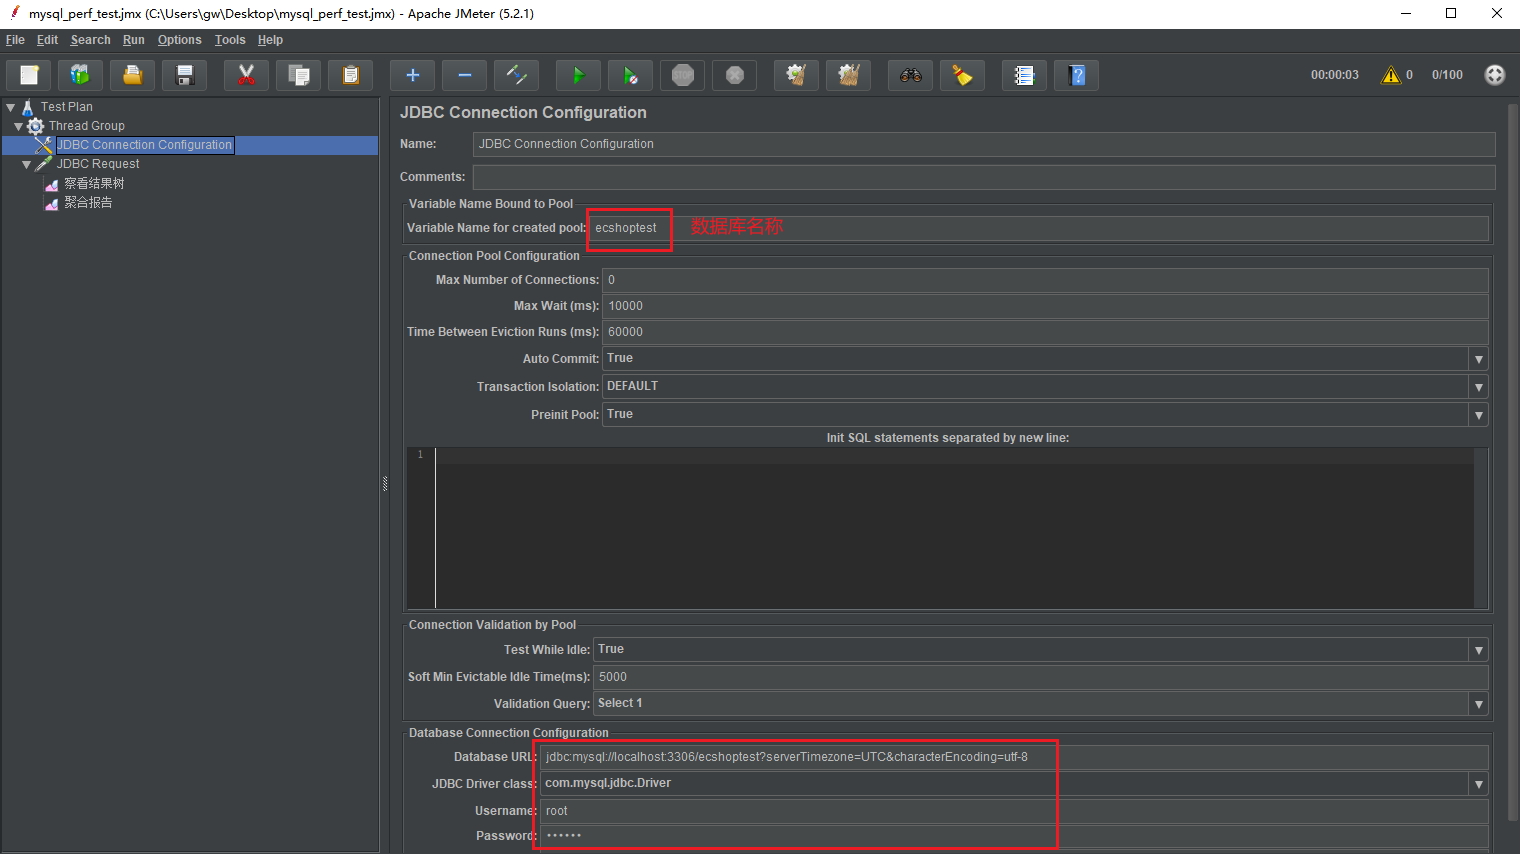Open the Auto Commit dropdown
1520x854 pixels.
point(1478,359)
